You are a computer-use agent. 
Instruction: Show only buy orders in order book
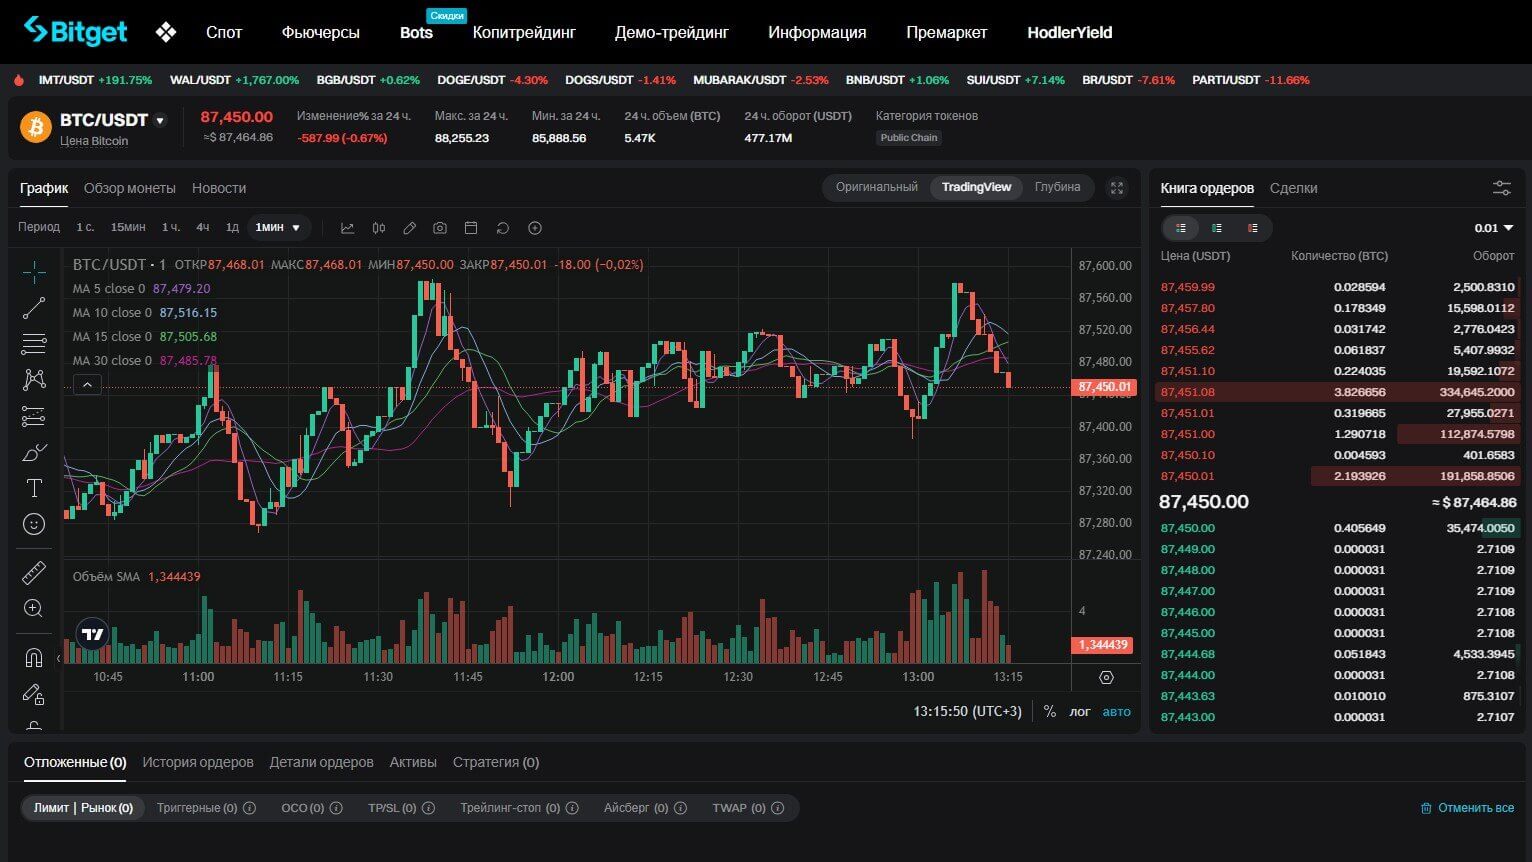click(1217, 228)
